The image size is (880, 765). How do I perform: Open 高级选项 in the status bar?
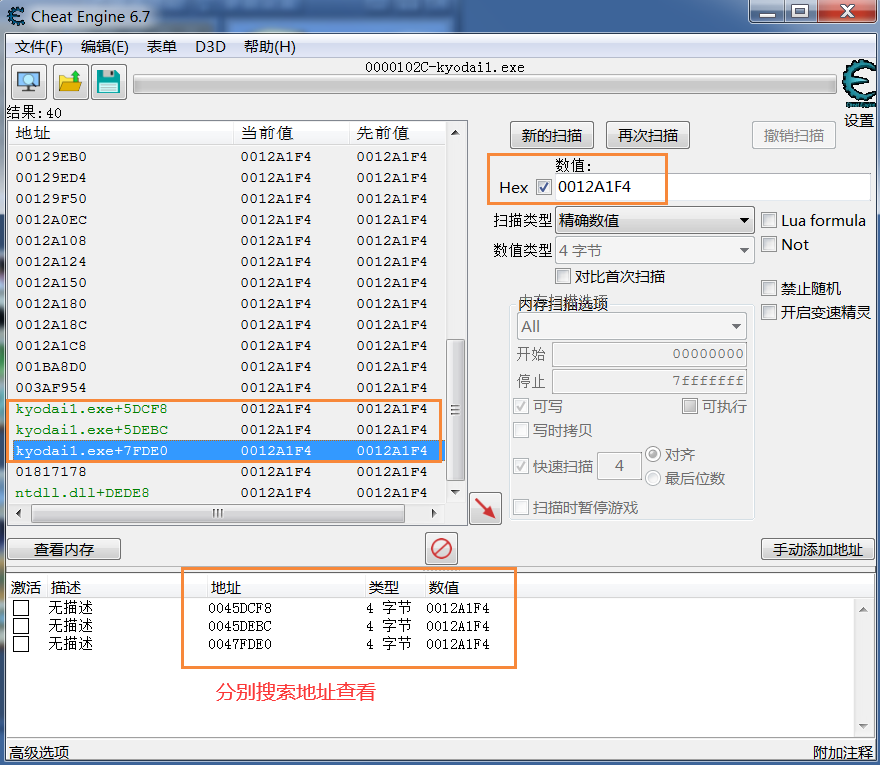point(39,753)
